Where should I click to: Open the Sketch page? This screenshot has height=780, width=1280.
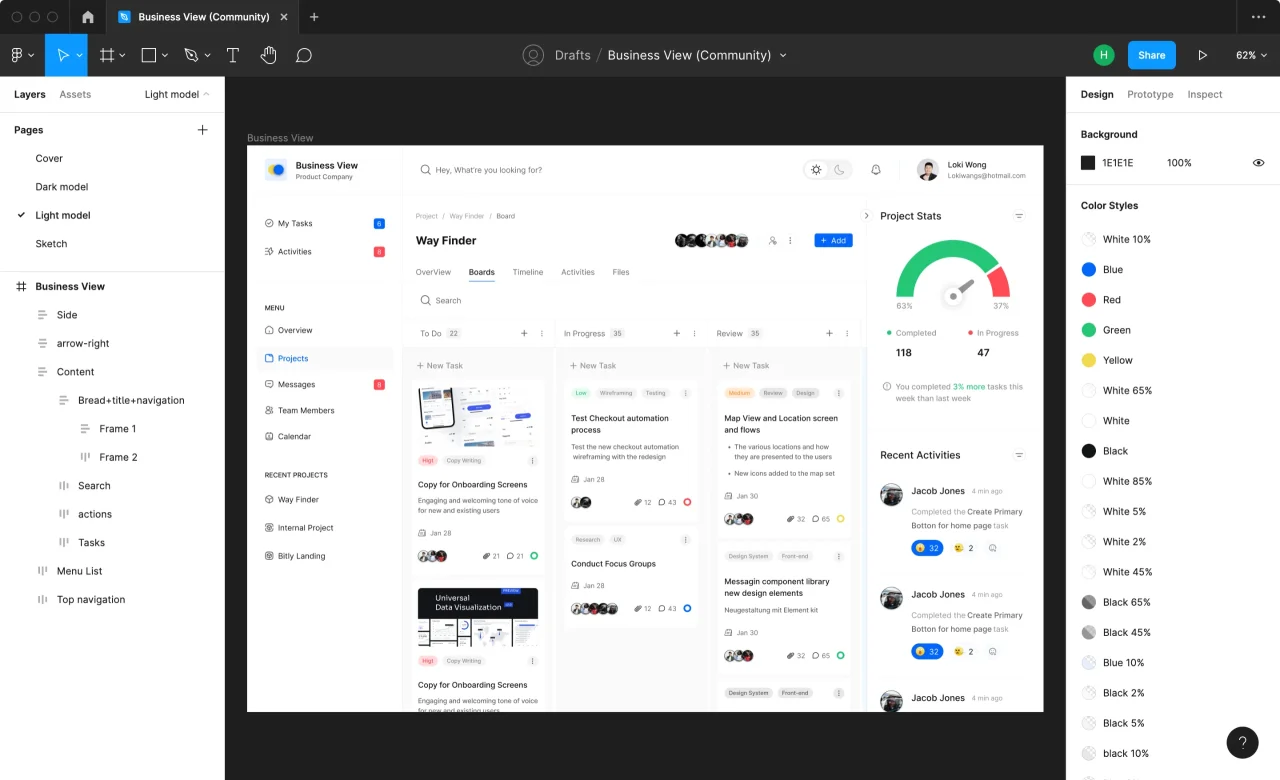pos(51,243)
